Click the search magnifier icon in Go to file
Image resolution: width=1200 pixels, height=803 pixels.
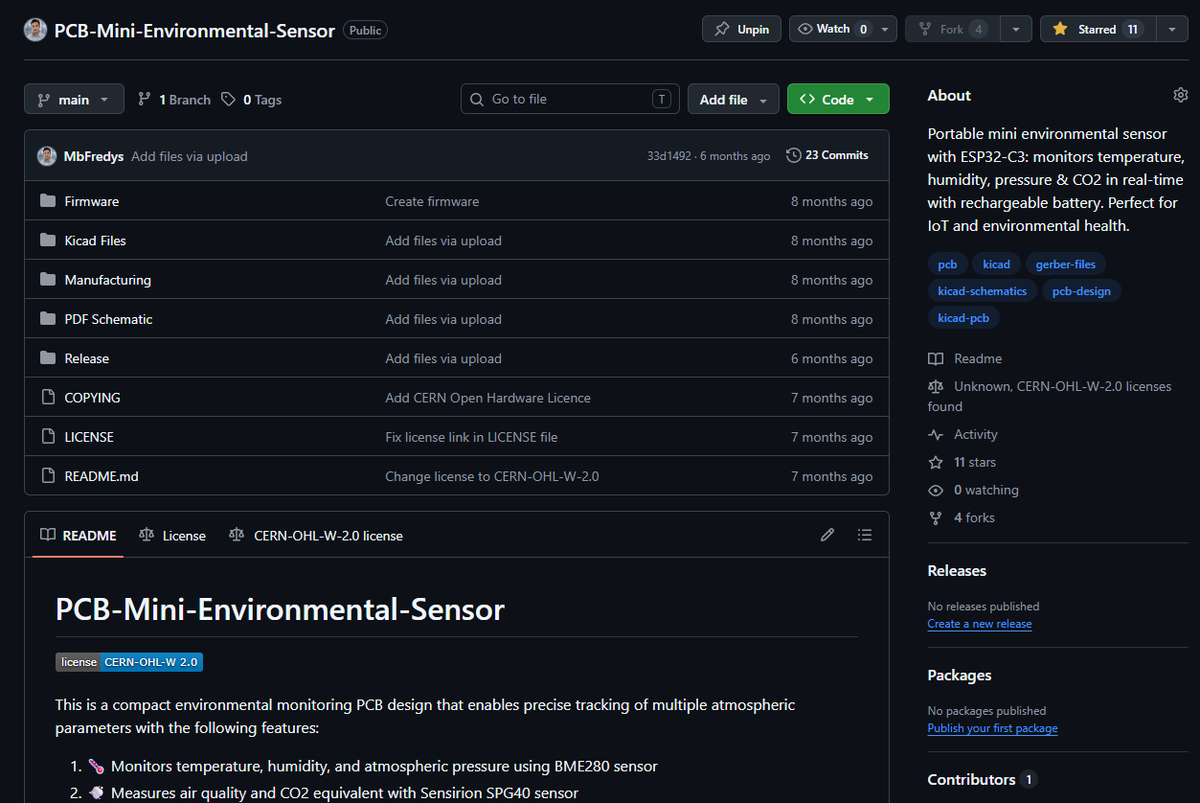477,99
